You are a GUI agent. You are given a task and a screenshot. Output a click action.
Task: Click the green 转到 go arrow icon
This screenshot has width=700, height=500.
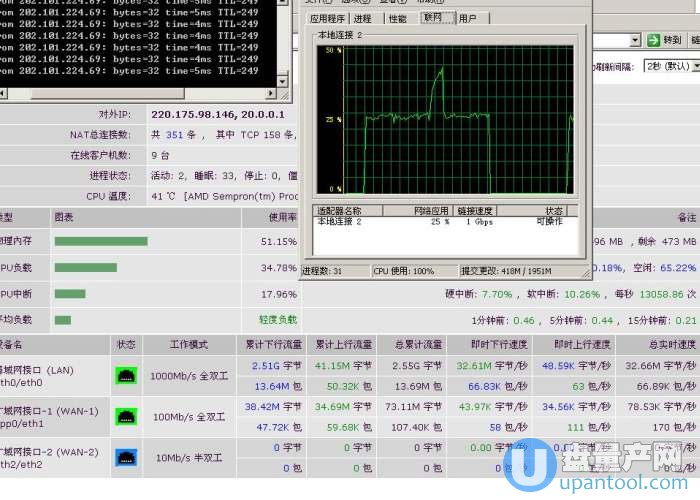653,40
